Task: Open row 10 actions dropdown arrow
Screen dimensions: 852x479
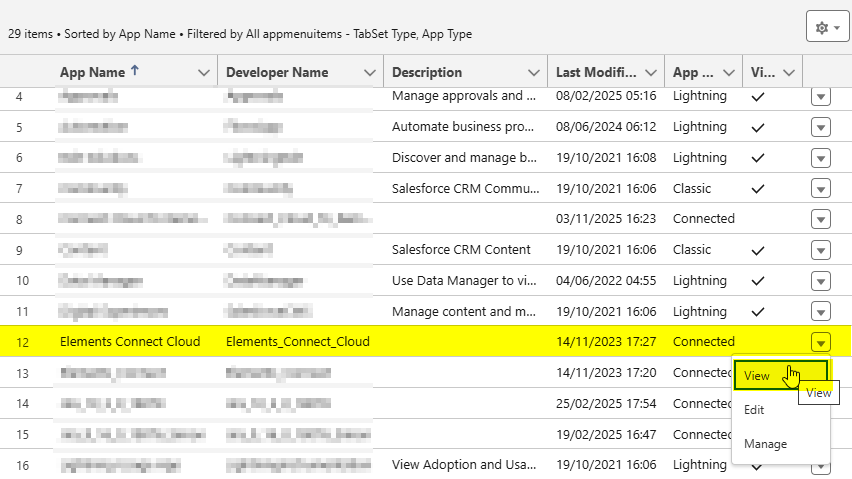Action: 821,281
